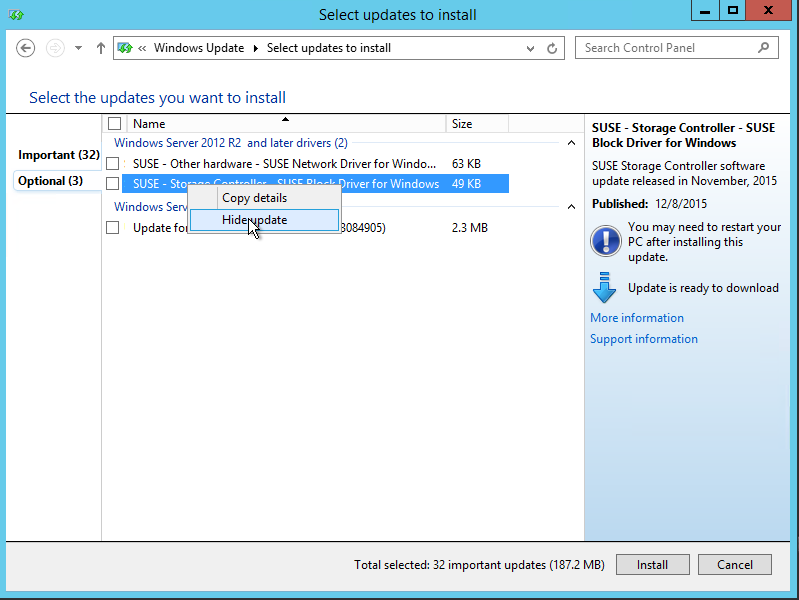799x600 pixels.
Task: Open the address bar history dropdown
Action: click(x=530, y=48)
